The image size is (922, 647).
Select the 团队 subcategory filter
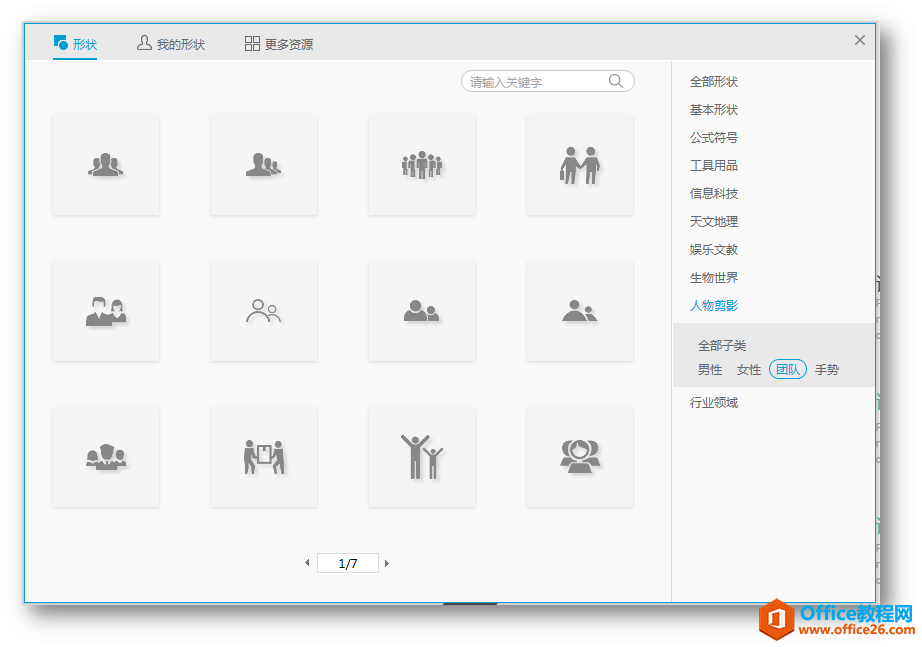[x=787, y=368]
